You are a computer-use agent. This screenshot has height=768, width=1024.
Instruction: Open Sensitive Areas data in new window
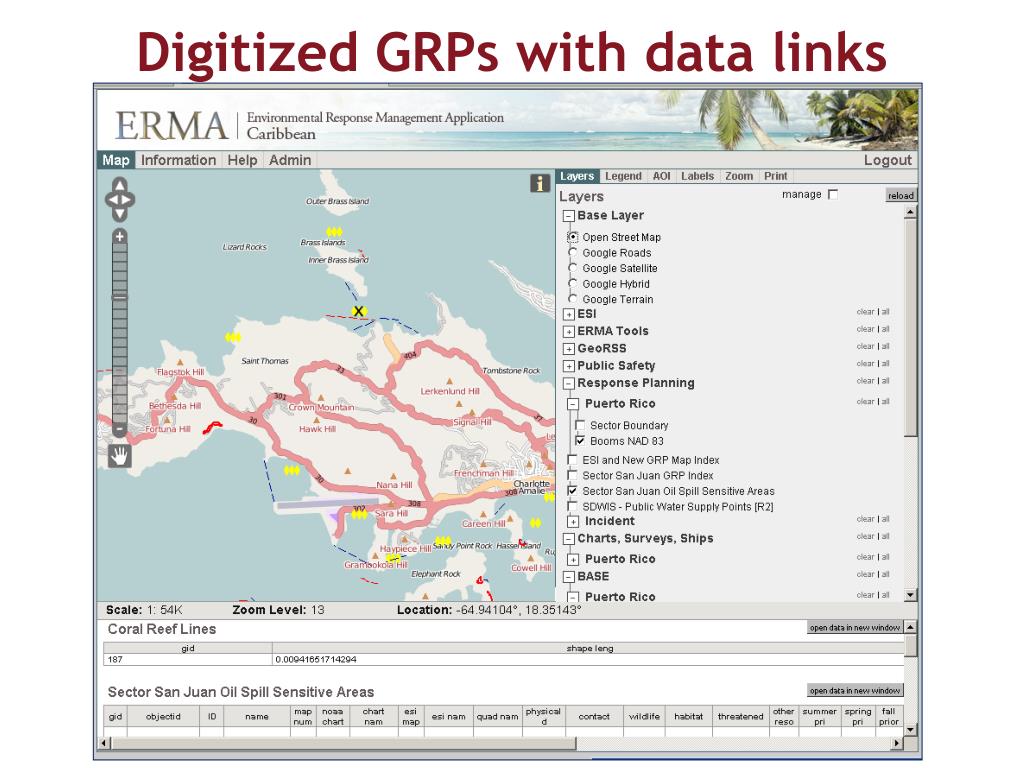[855, 690]
